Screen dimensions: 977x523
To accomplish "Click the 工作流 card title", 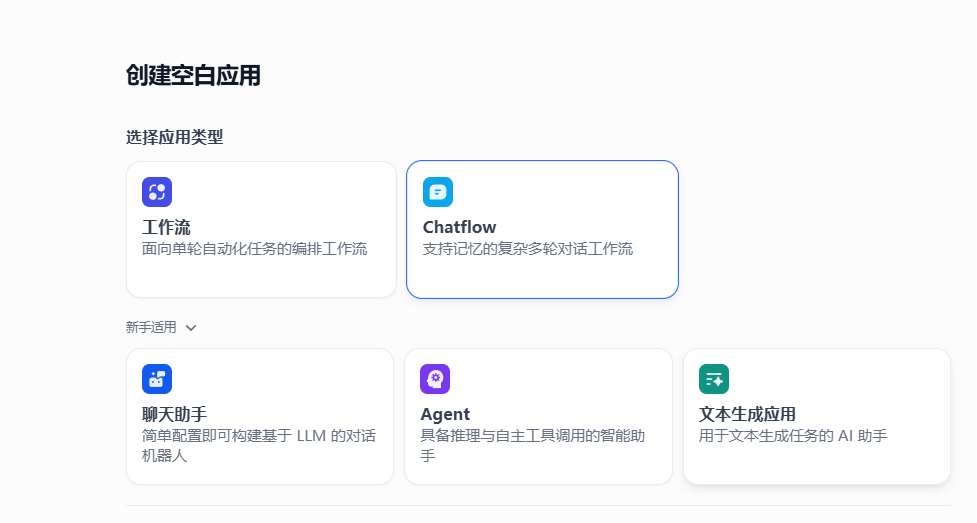I will (x=166, y=227).
